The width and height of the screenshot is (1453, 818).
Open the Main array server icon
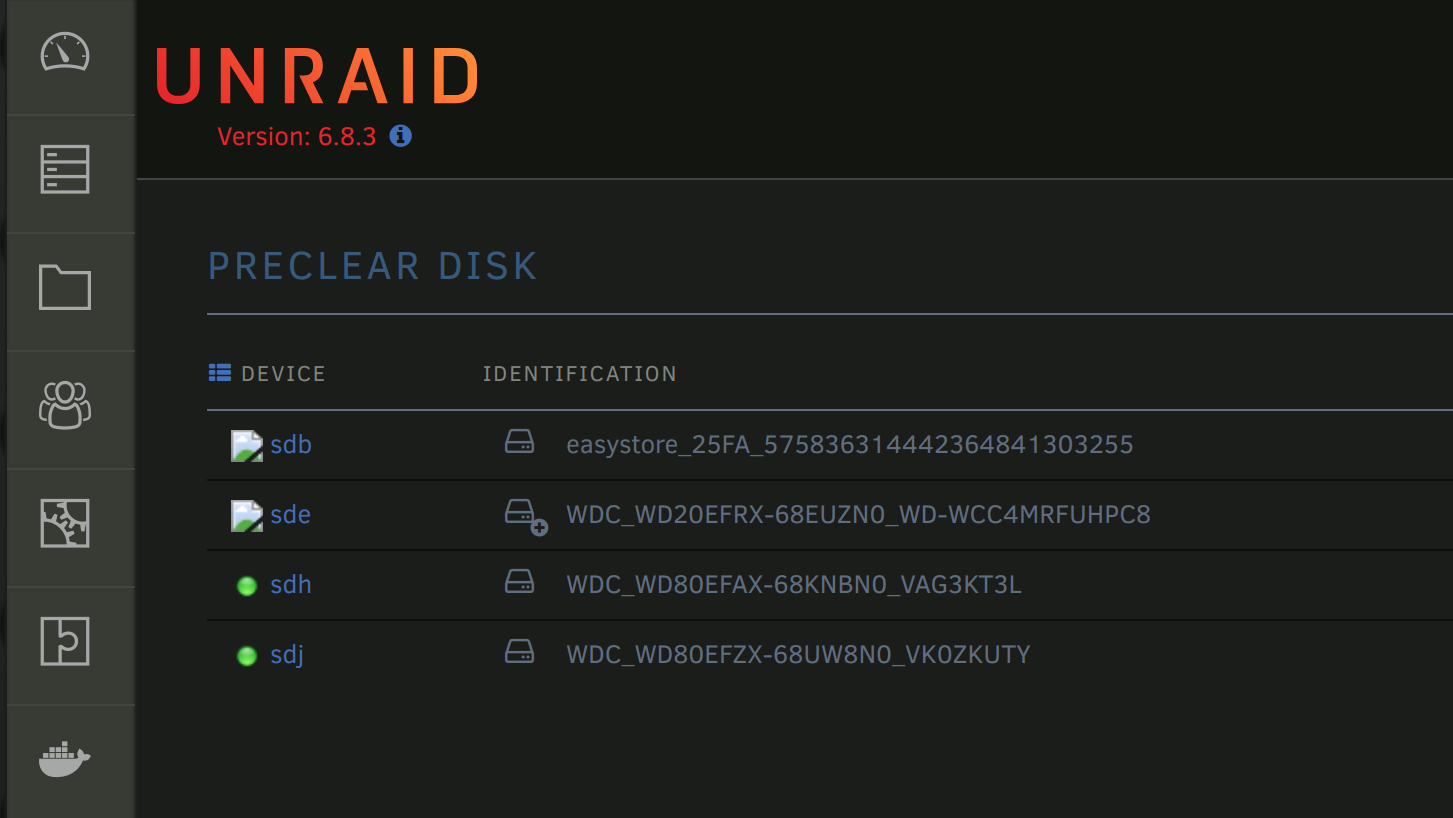tap(65, 170)
